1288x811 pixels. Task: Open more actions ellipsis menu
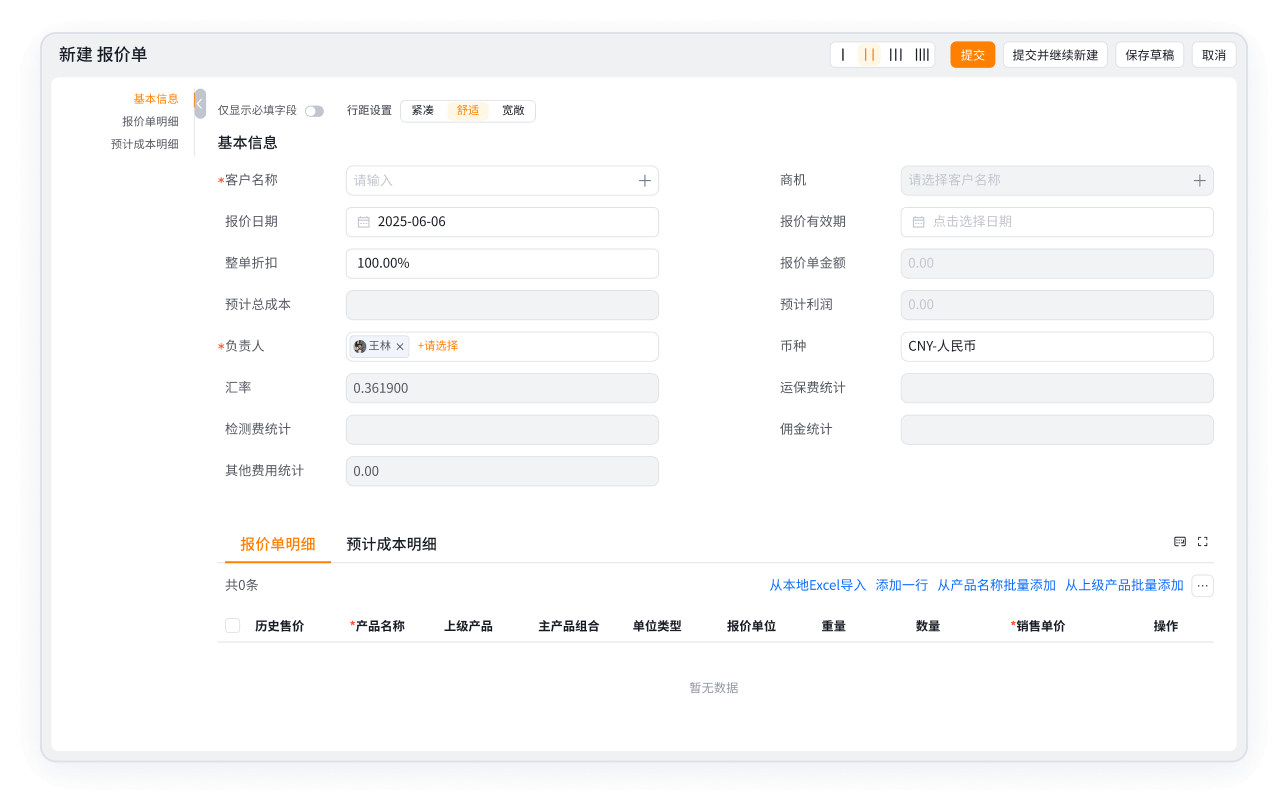pos(1203,586)
